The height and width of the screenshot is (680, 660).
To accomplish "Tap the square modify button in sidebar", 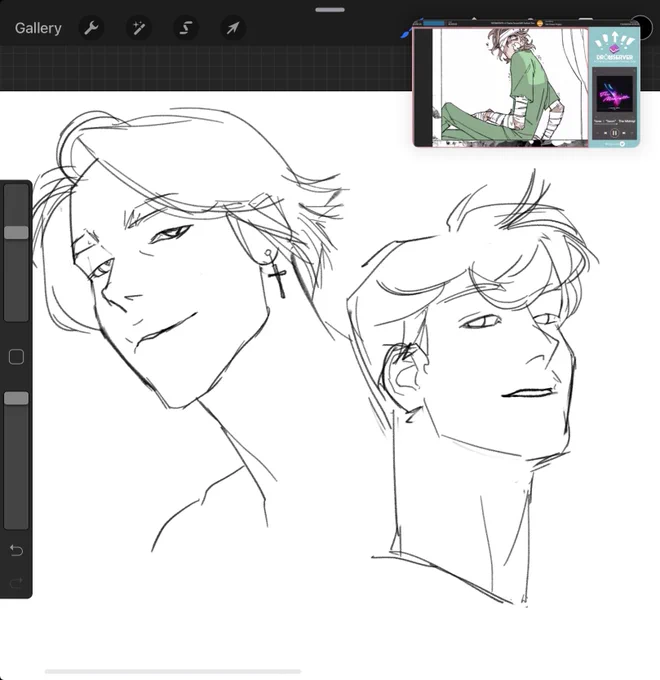I will 16,357.
